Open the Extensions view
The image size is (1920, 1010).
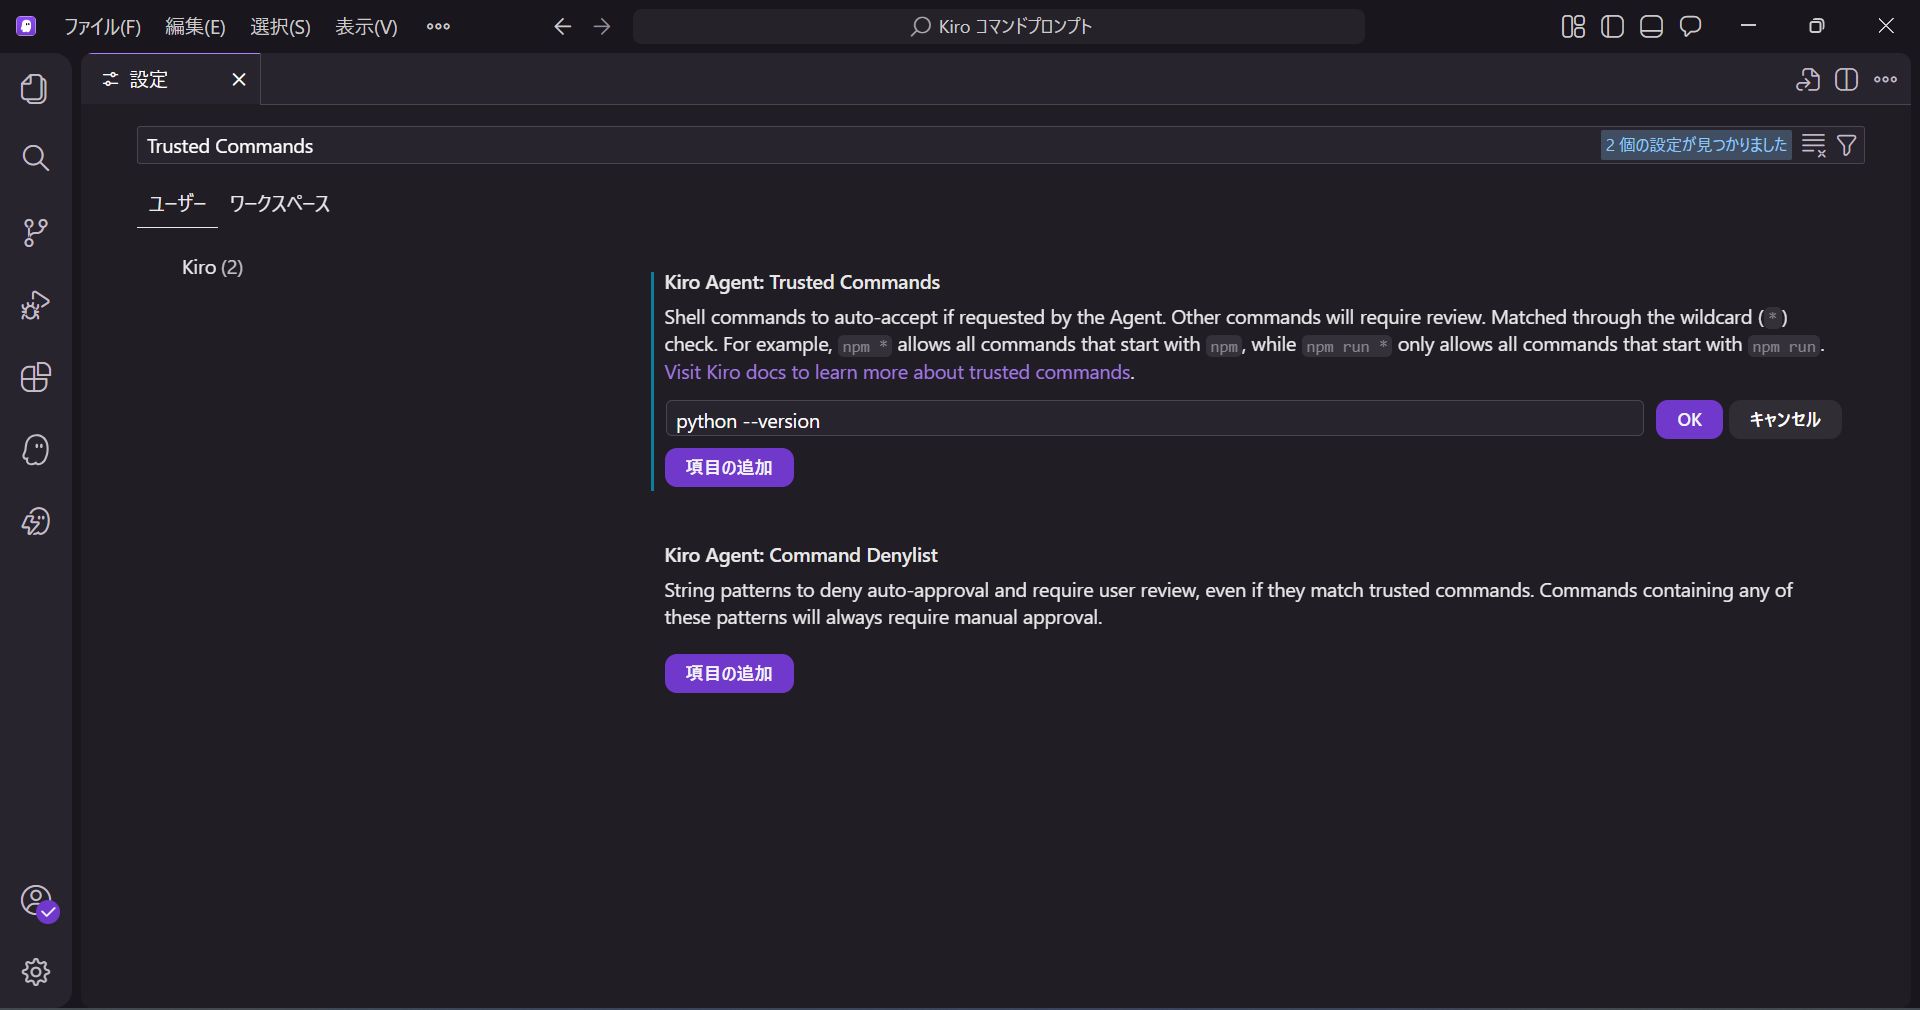(x=35, y=378)
